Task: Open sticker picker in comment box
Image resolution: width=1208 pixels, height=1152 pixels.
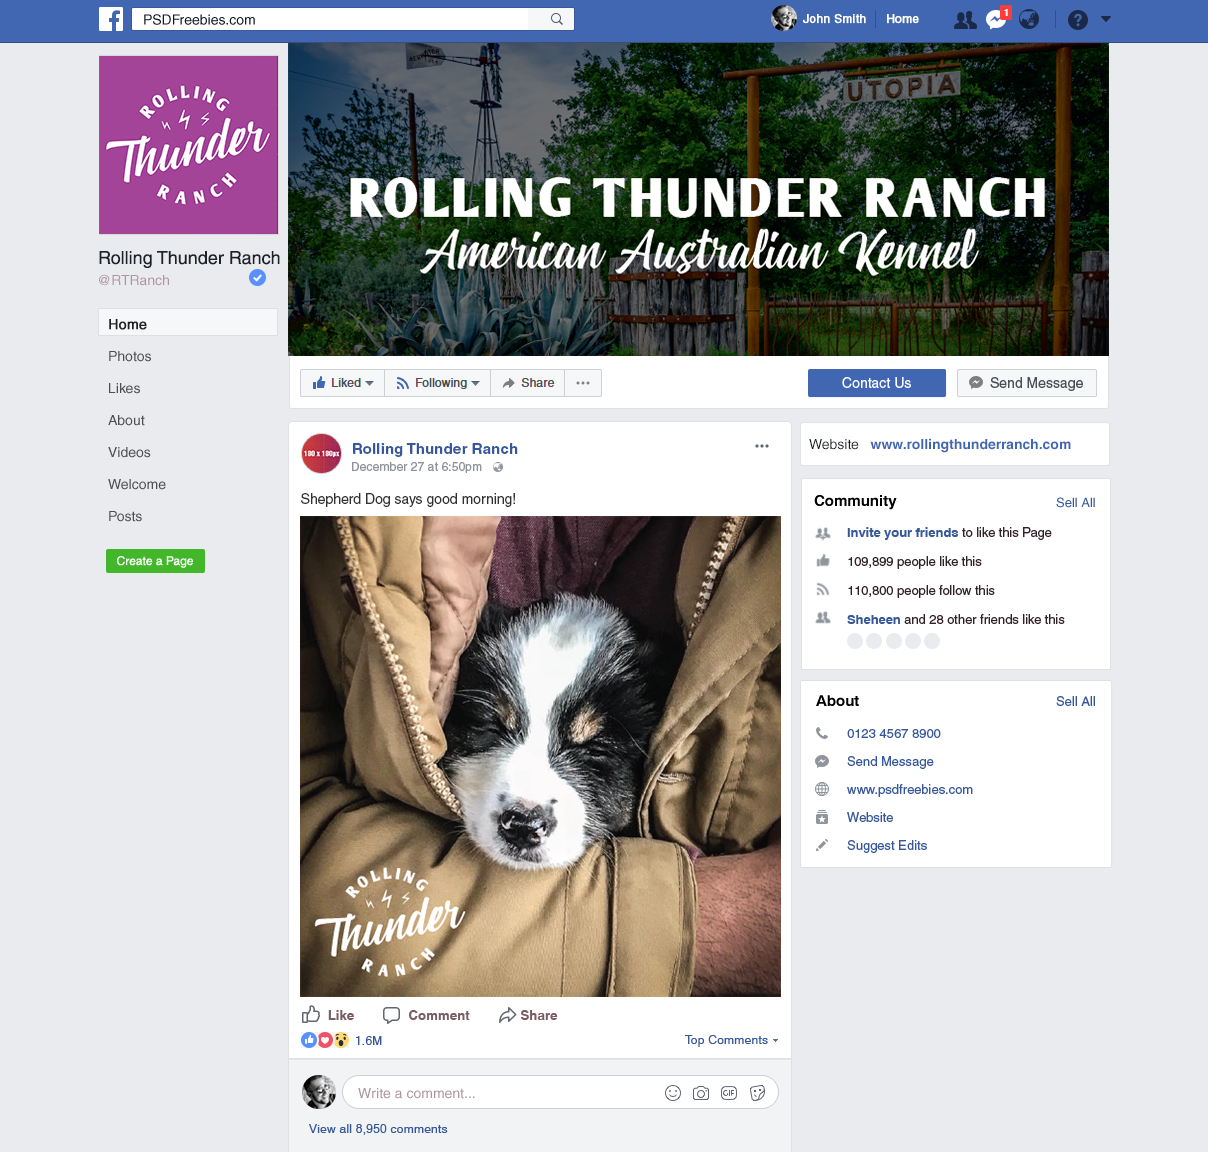Action: (758, 1093)
